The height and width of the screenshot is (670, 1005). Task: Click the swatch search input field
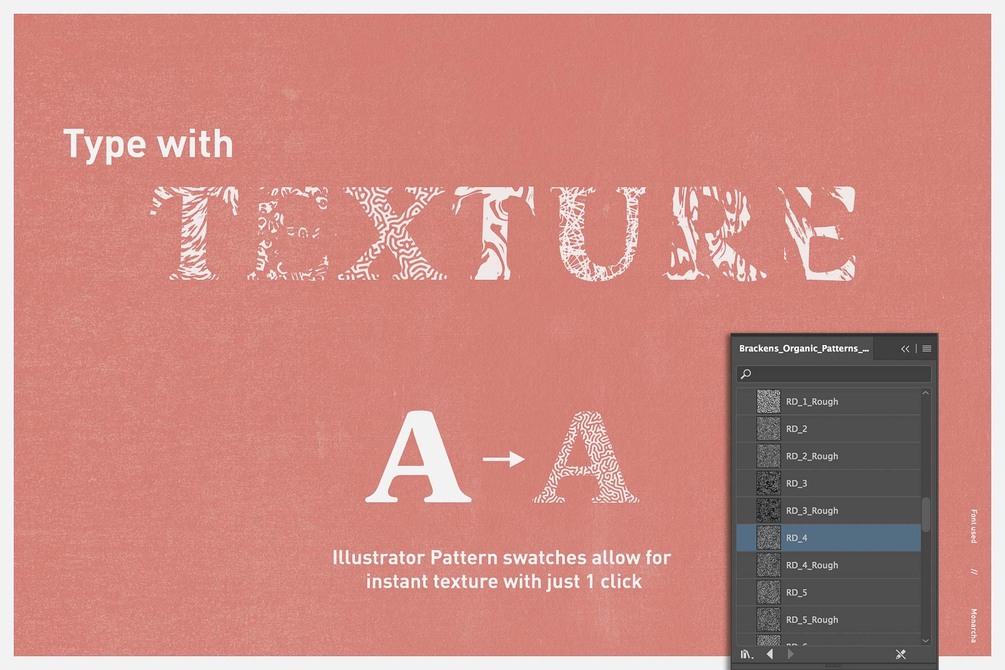[834, 374]
